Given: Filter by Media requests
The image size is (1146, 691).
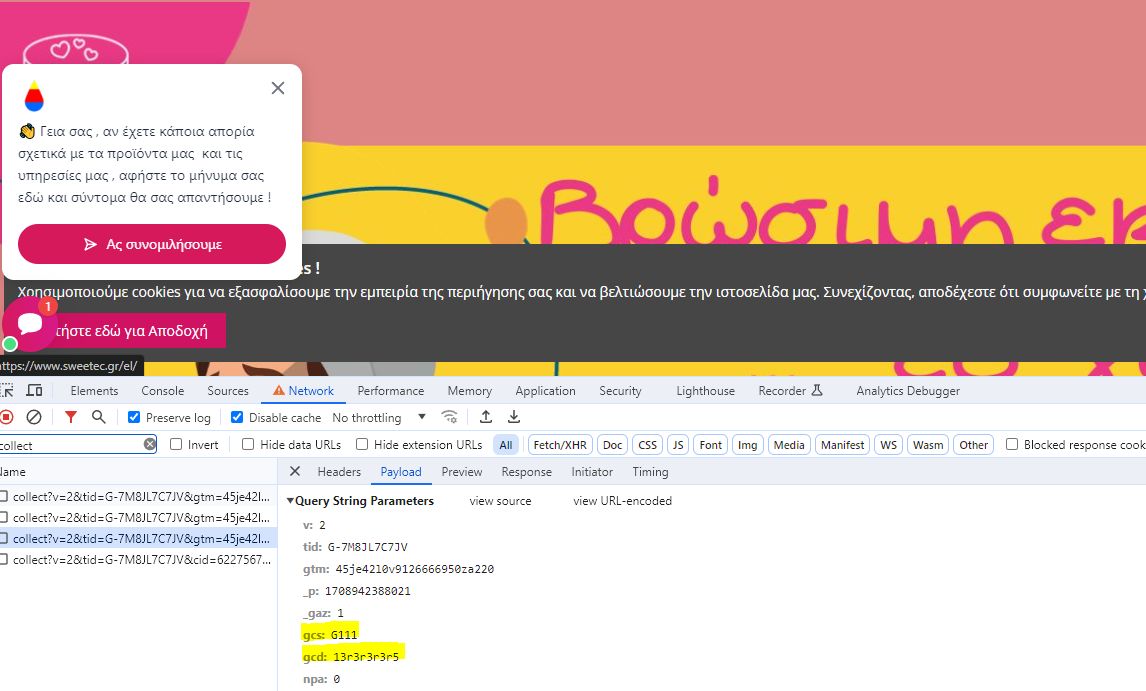Looking at the screenshot, I should click(x=789, y=445).
